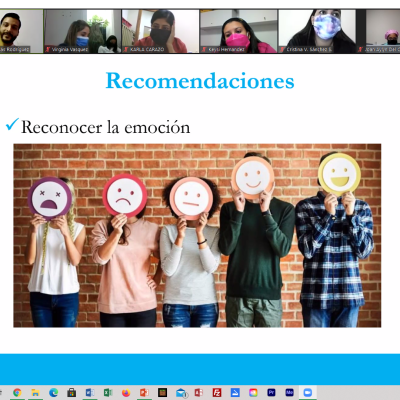
Task: Launch FileZilla from the taskbar
Action: coord(217,392)
